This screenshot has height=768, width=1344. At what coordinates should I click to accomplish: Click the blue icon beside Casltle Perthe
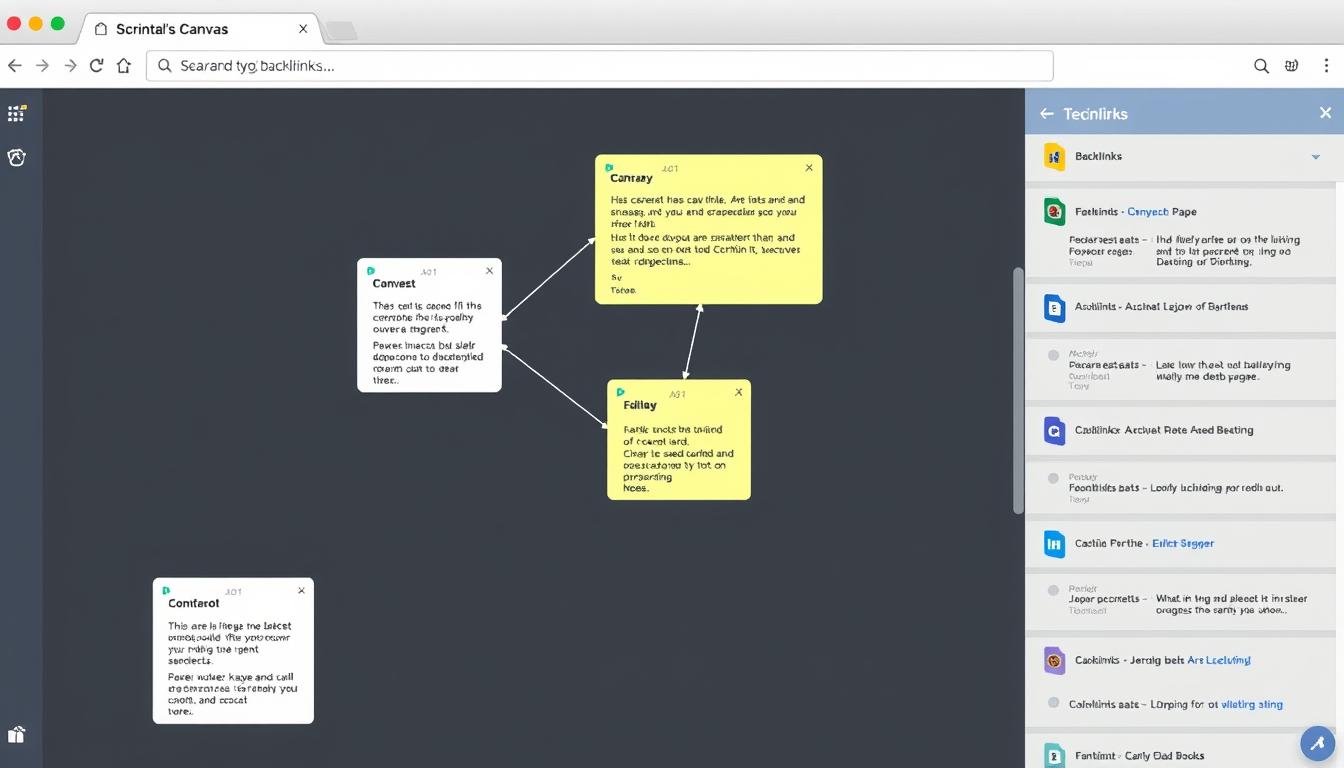pyautogui.click(x=1054, y=543)
